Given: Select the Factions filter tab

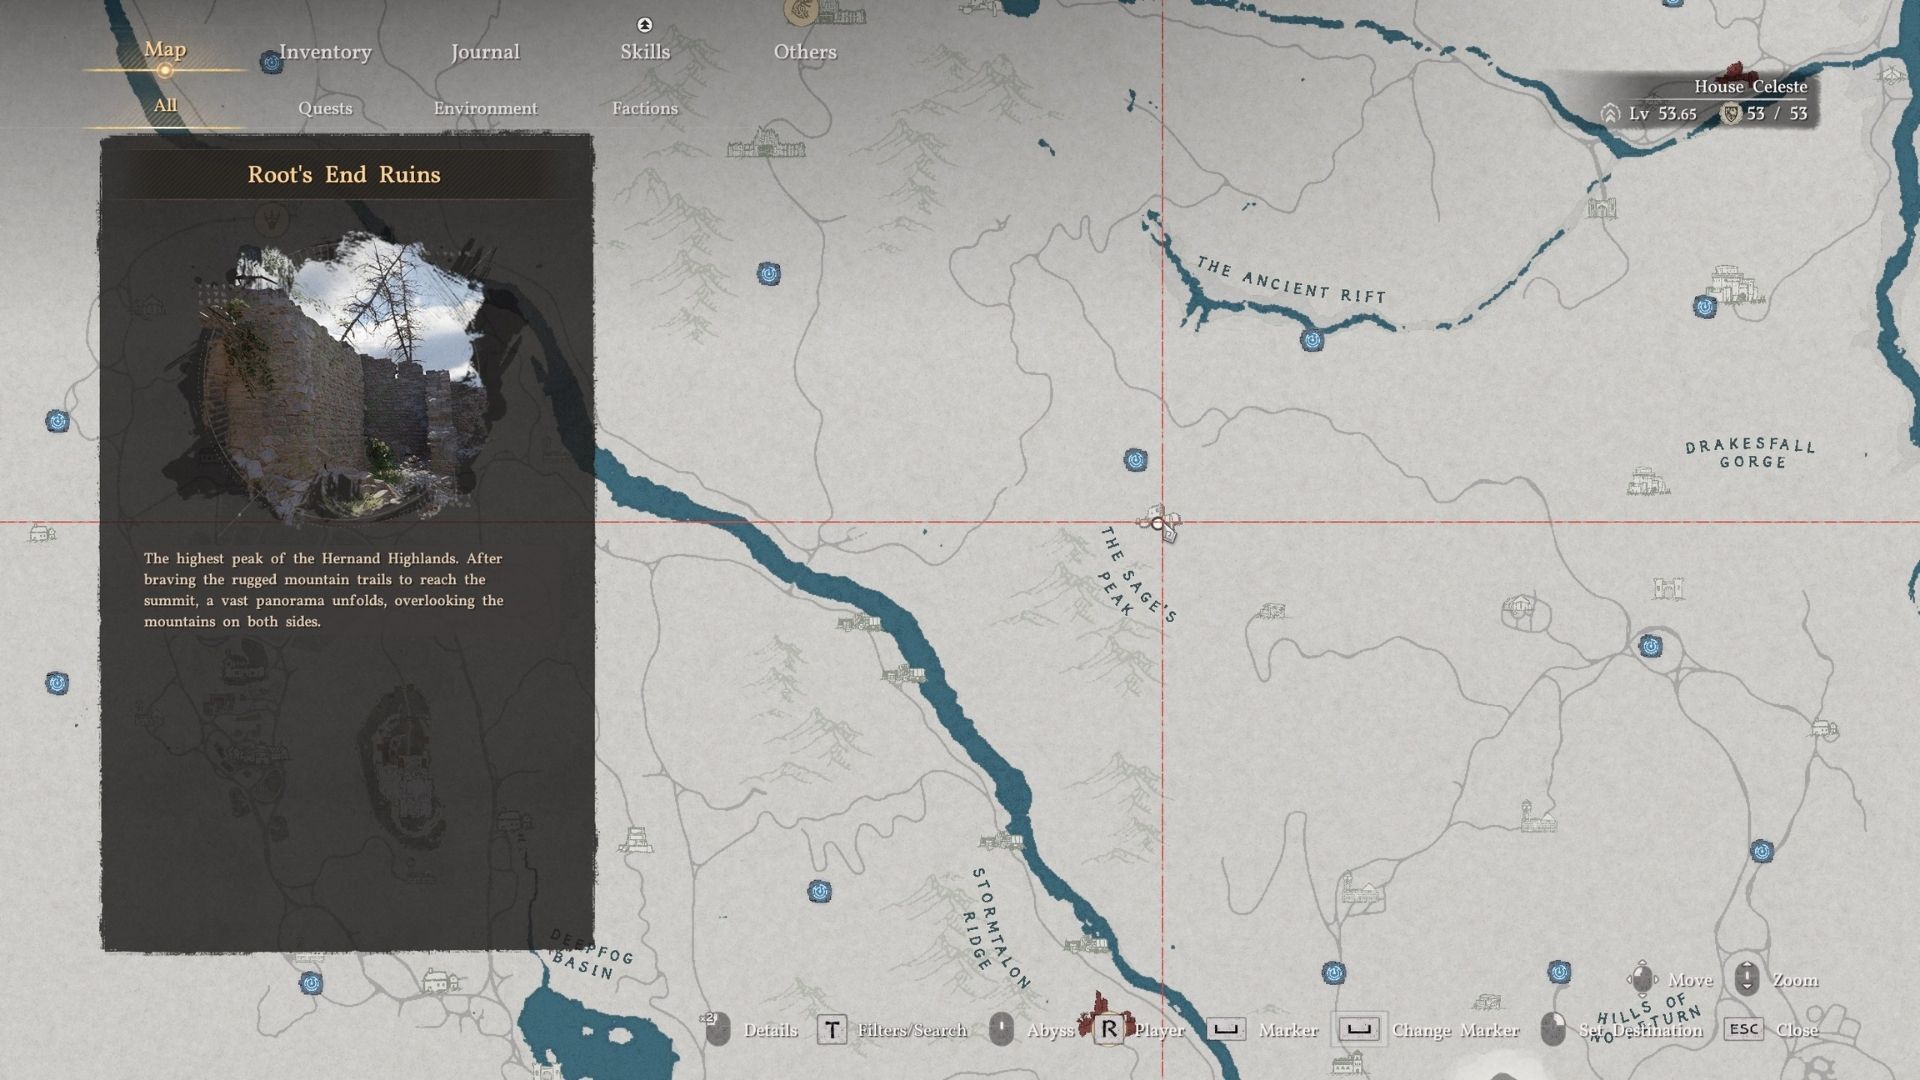Looking at the screenshot, I should (645, 108).
